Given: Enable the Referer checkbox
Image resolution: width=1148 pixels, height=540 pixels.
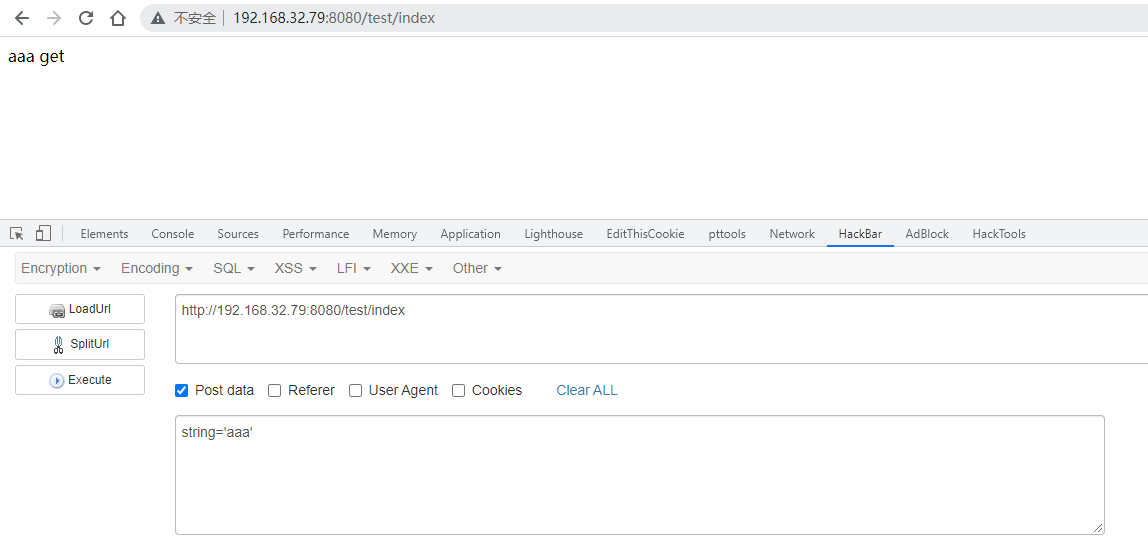Looking at the screenshot, I should 275,391.
